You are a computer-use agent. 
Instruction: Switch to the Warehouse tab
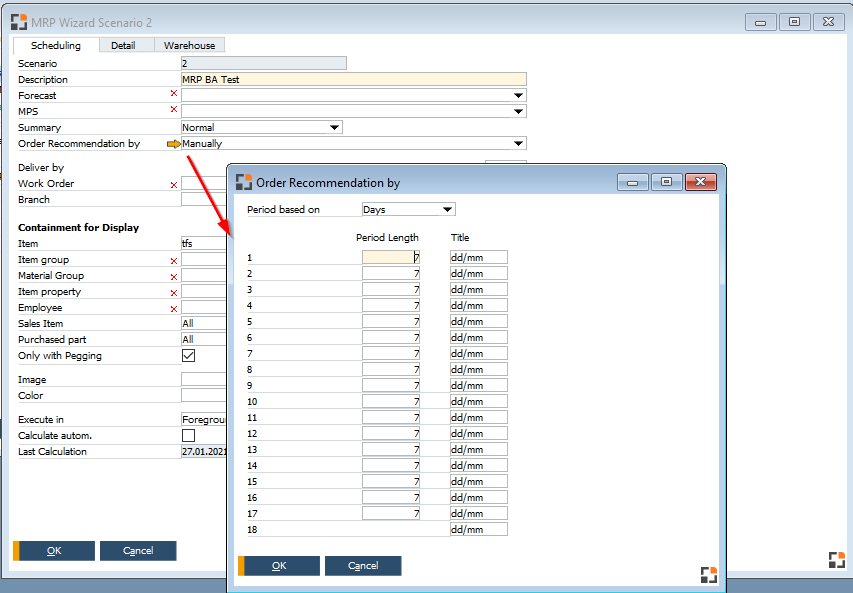tap(189, 45)
